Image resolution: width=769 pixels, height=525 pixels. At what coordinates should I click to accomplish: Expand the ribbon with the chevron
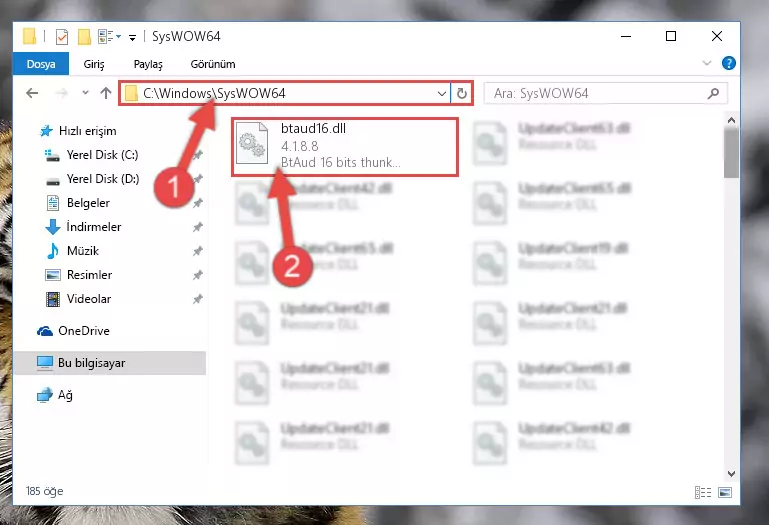(x=707, y=63)
